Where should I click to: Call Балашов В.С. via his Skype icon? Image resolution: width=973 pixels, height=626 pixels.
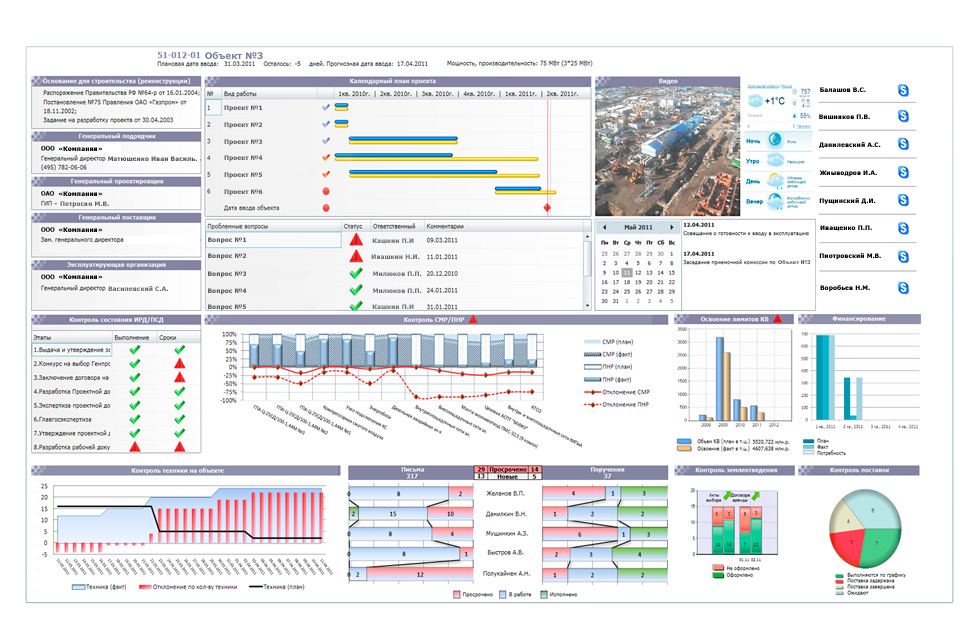pos(903,91)
